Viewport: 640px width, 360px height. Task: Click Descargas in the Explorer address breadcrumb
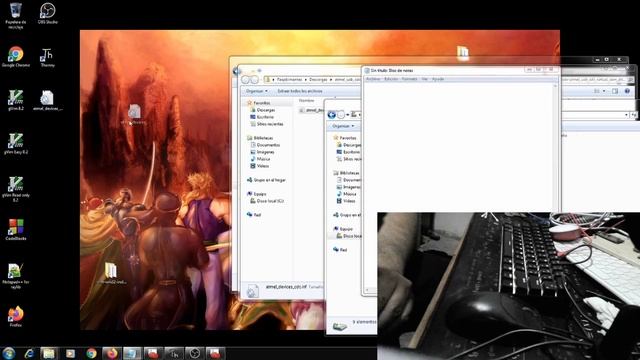coord(318,79)
